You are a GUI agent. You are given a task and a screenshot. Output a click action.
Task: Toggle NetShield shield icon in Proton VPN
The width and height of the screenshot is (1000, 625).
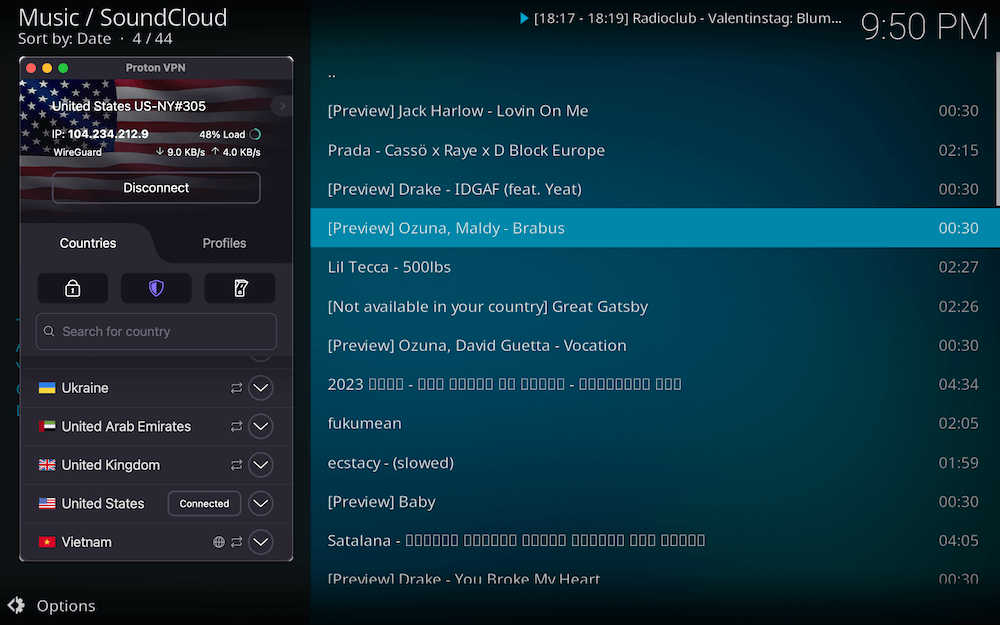[156, 288]
